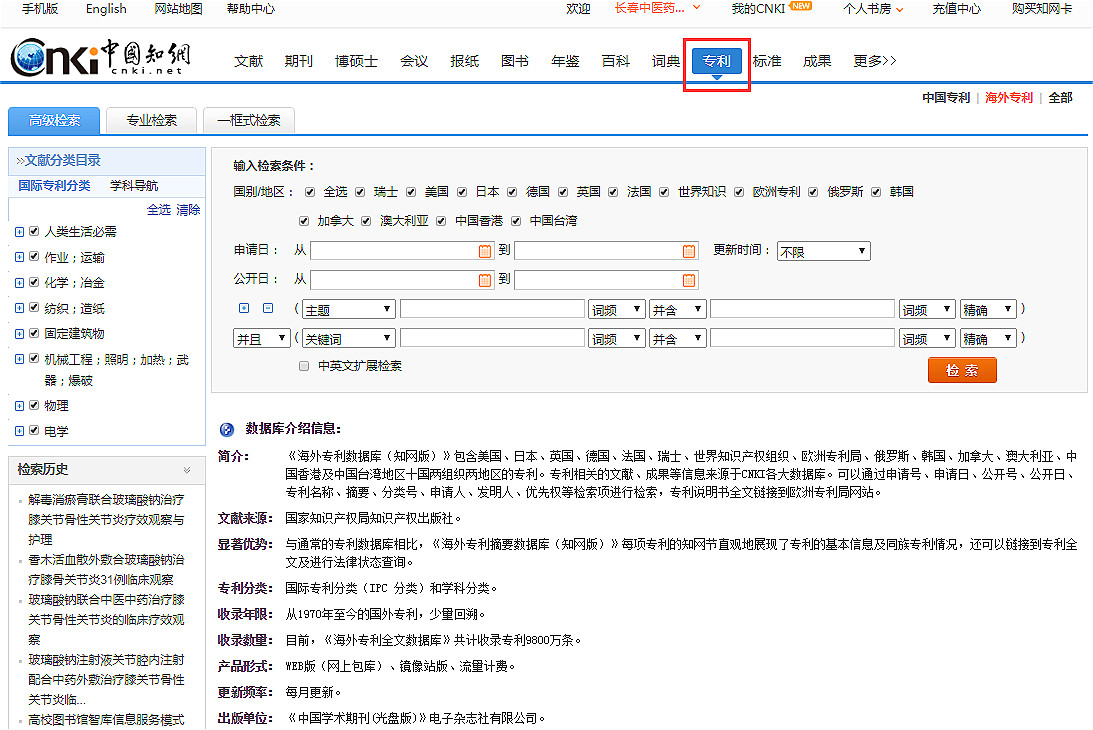Click the 更多>> navigation link

[875, 61]
